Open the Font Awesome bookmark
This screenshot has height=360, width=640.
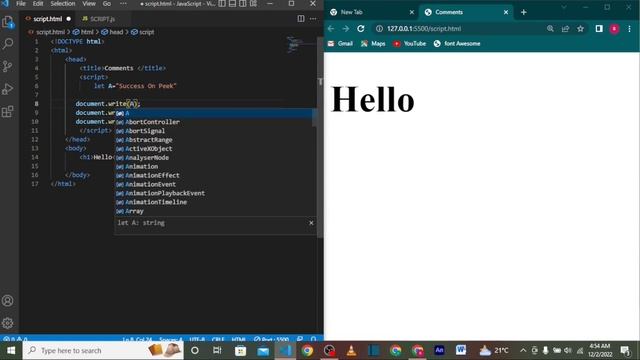point(457,44)
